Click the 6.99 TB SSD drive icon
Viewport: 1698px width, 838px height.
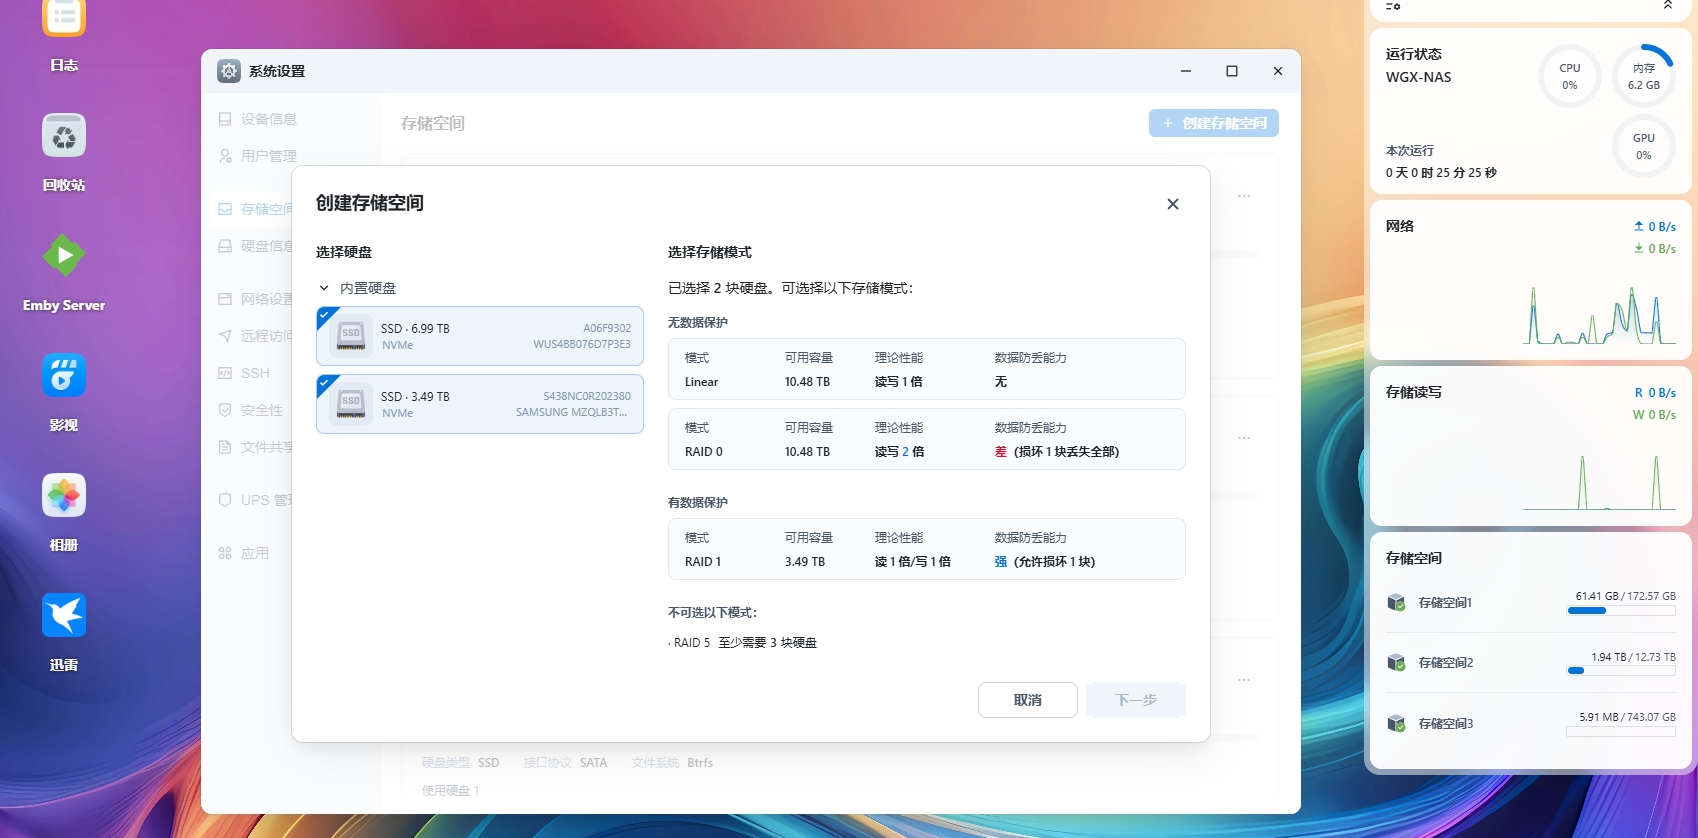[351, 336]
